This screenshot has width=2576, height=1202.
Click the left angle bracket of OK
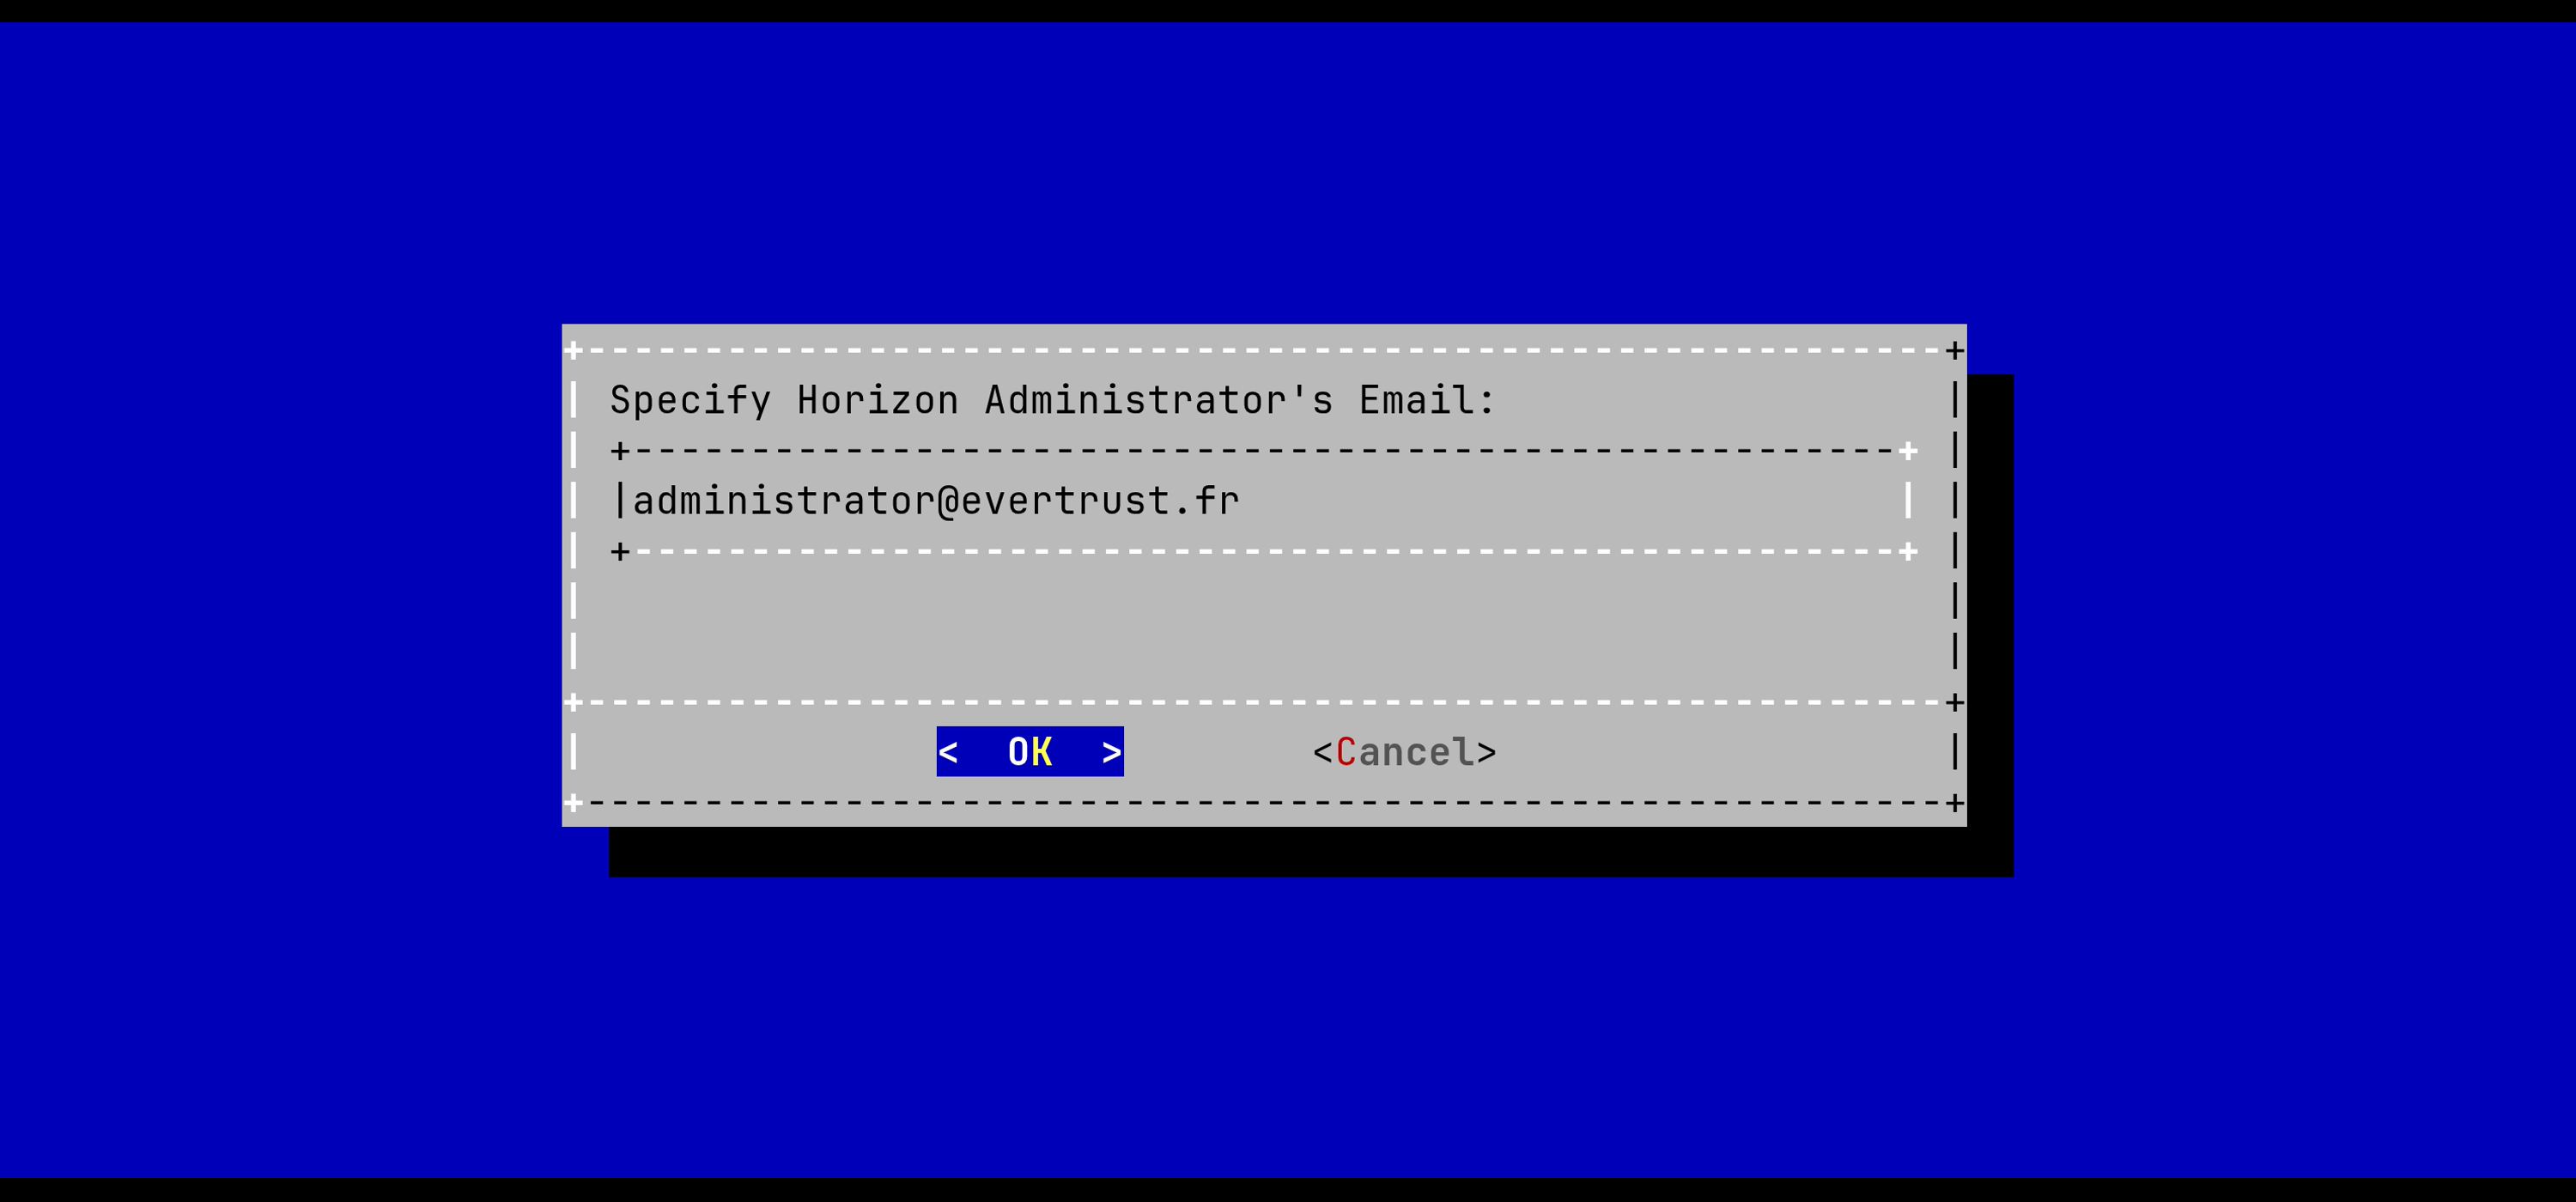tap(948, 752)
